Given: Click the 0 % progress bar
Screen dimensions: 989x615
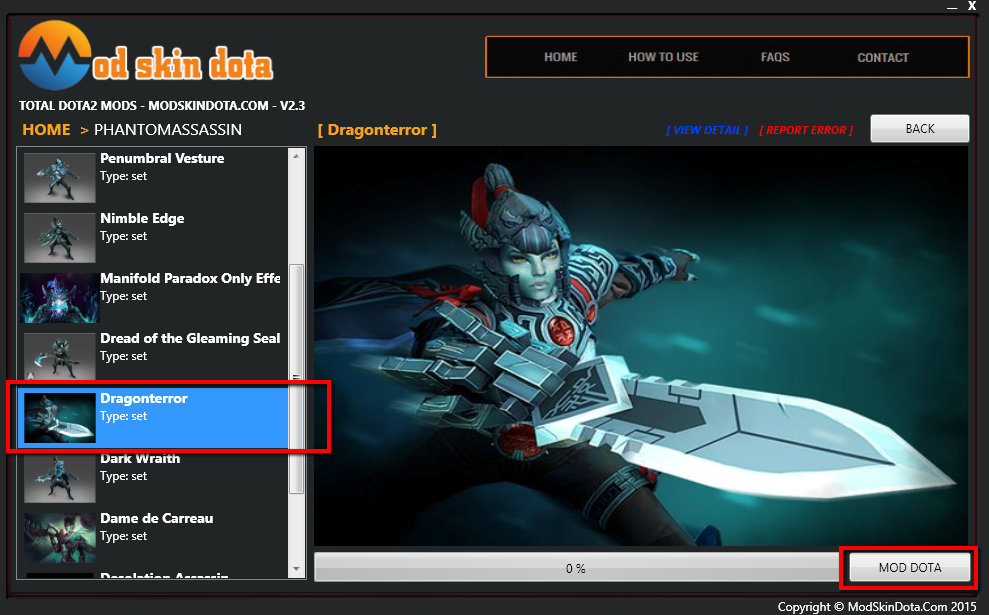Looking at the screenshot, I should coord(576,568).
